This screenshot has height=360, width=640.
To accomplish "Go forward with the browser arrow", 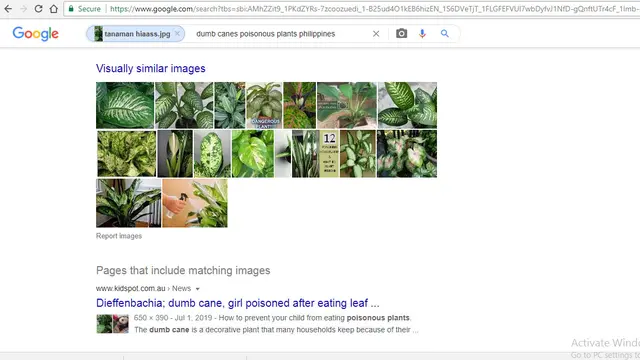I will pos(23,9).
